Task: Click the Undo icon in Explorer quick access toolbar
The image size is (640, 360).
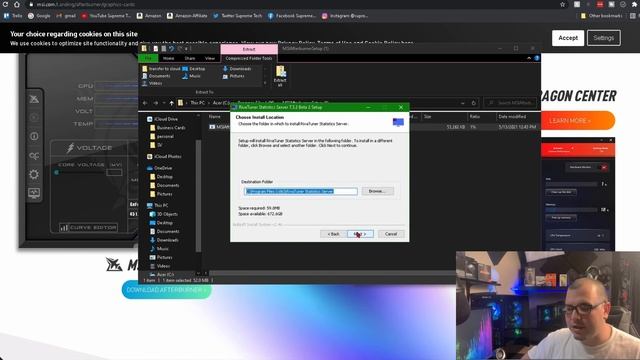Action: click(171, 49)
